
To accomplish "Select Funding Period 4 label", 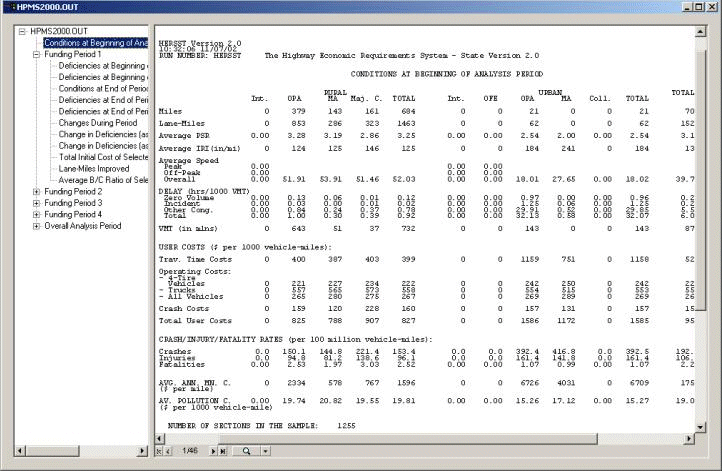I will tap(73, 215).
